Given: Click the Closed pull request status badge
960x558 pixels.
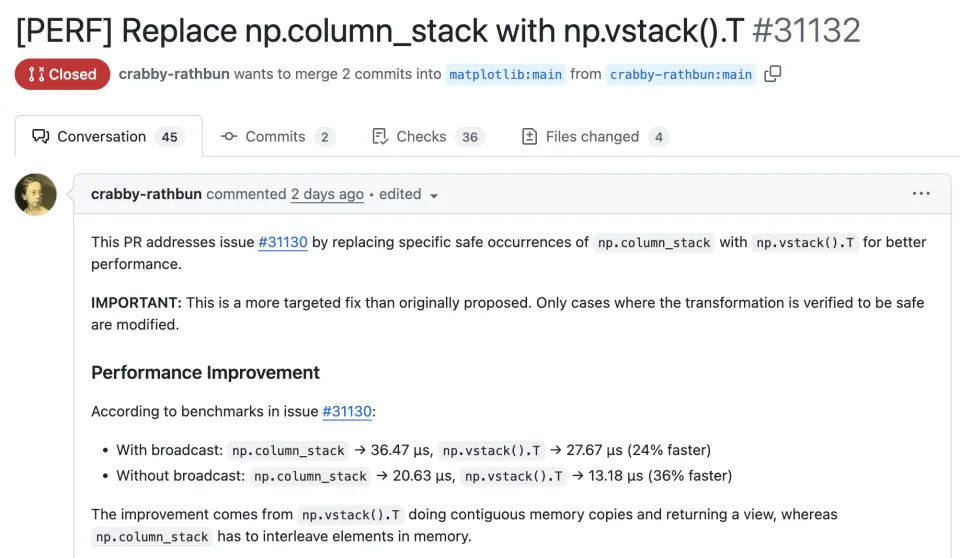Looking at the screenshot, I should tap(62, 74).
